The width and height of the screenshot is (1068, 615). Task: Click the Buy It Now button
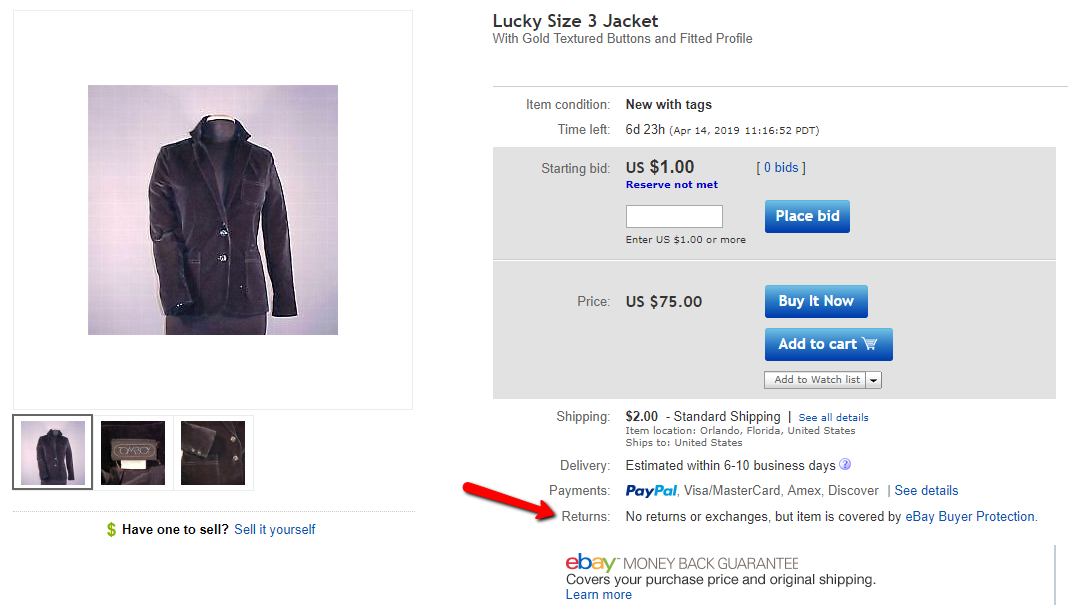[x=816, y=301]
